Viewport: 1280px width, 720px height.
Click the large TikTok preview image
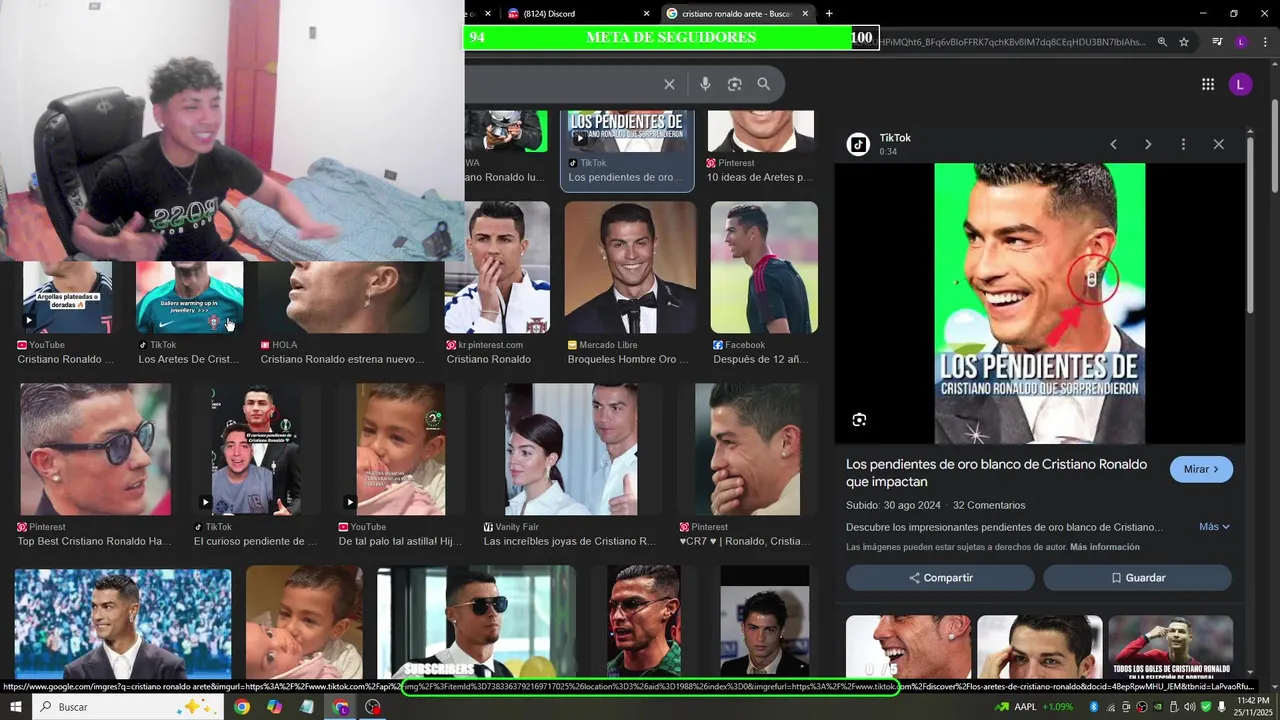[1039, 303]
